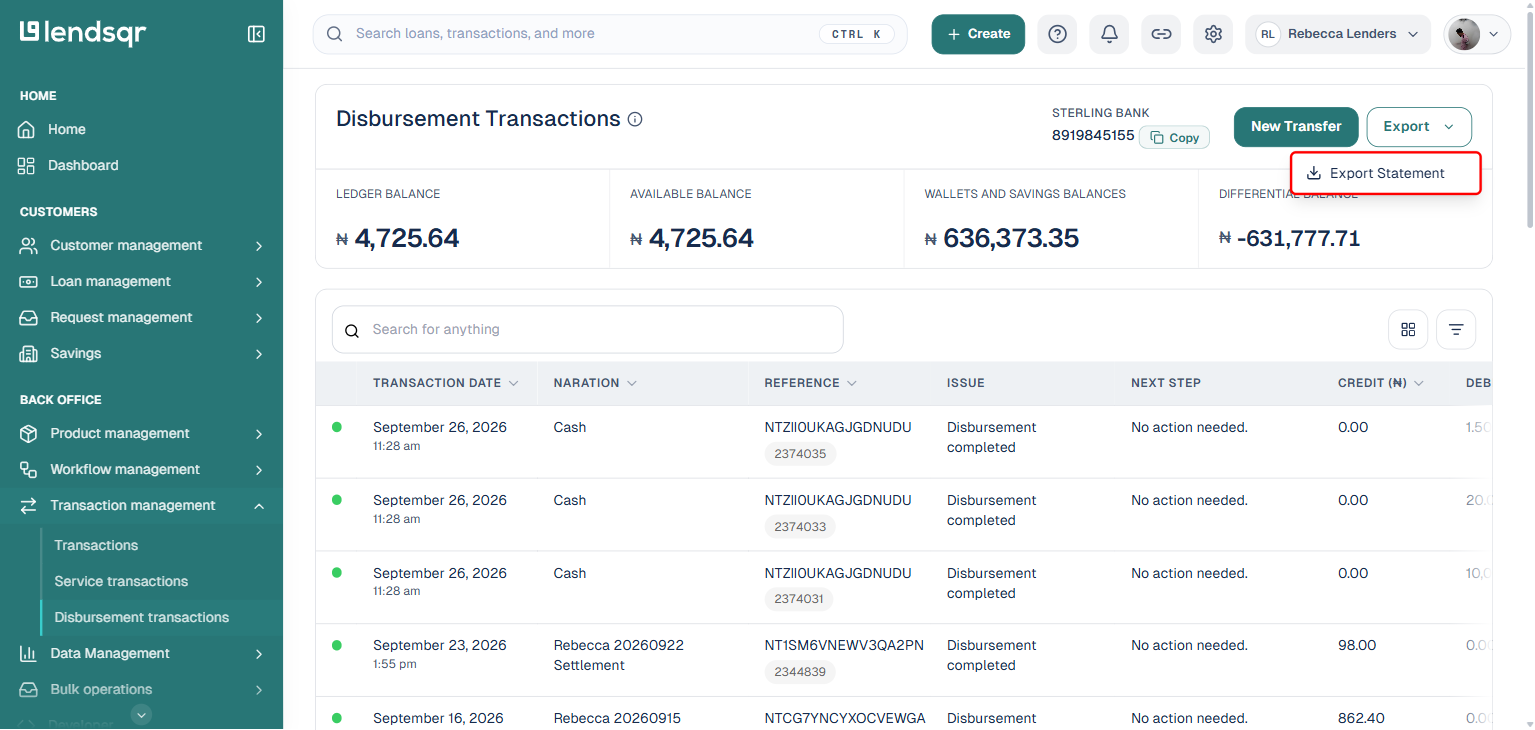Switch to grid view icon
Image resolution: width=1535 pixels, height=730 pixels.
pyautogui.click(x=1408, y=329)
